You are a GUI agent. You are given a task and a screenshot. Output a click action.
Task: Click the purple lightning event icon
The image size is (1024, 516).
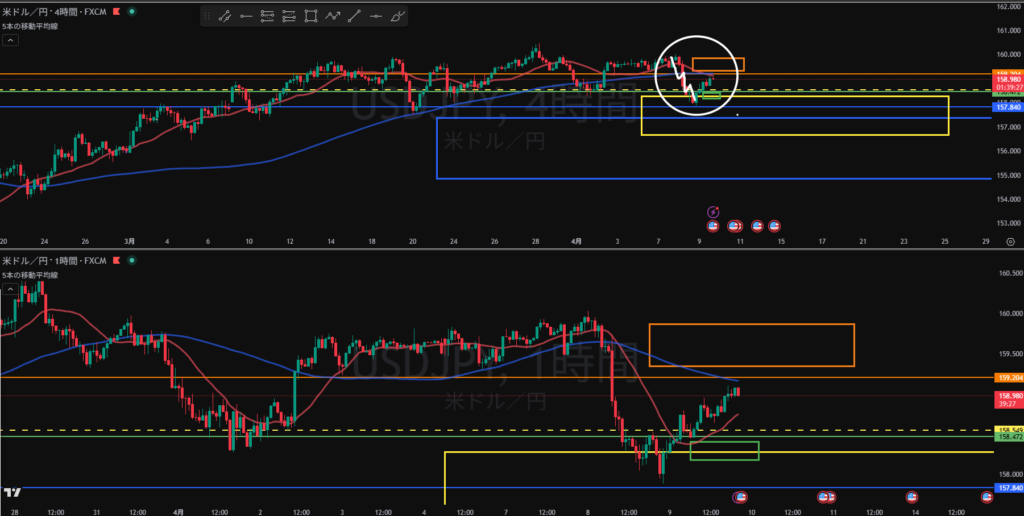pos(713,211)
